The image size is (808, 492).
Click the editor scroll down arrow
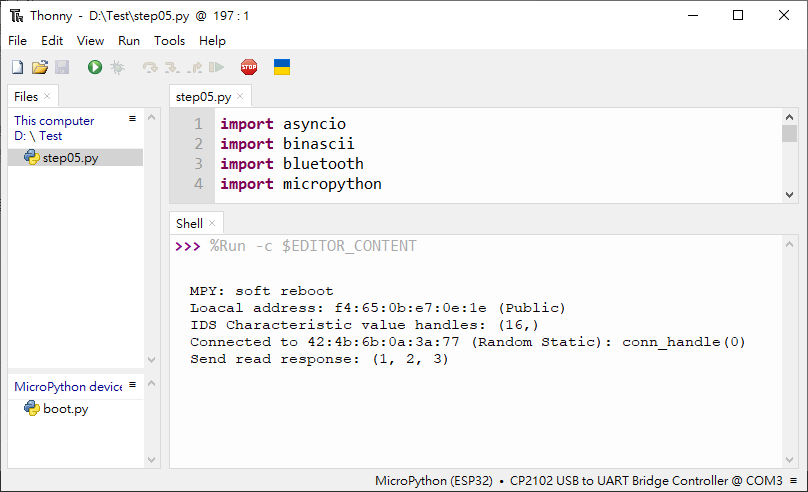coord(789,195)
